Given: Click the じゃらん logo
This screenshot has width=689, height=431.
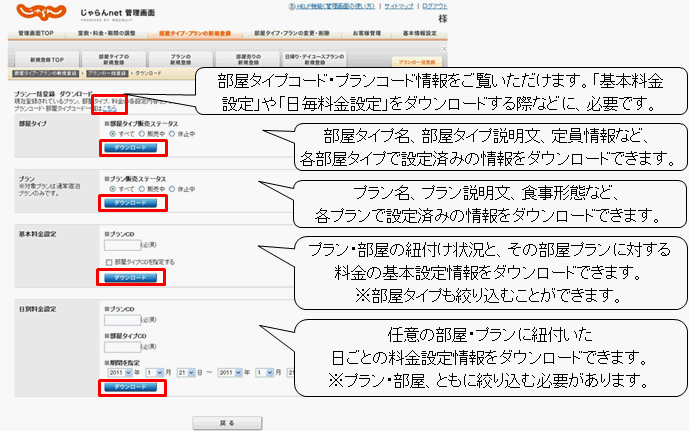Looking at the screenshot, I should click(x=41, y=12).
